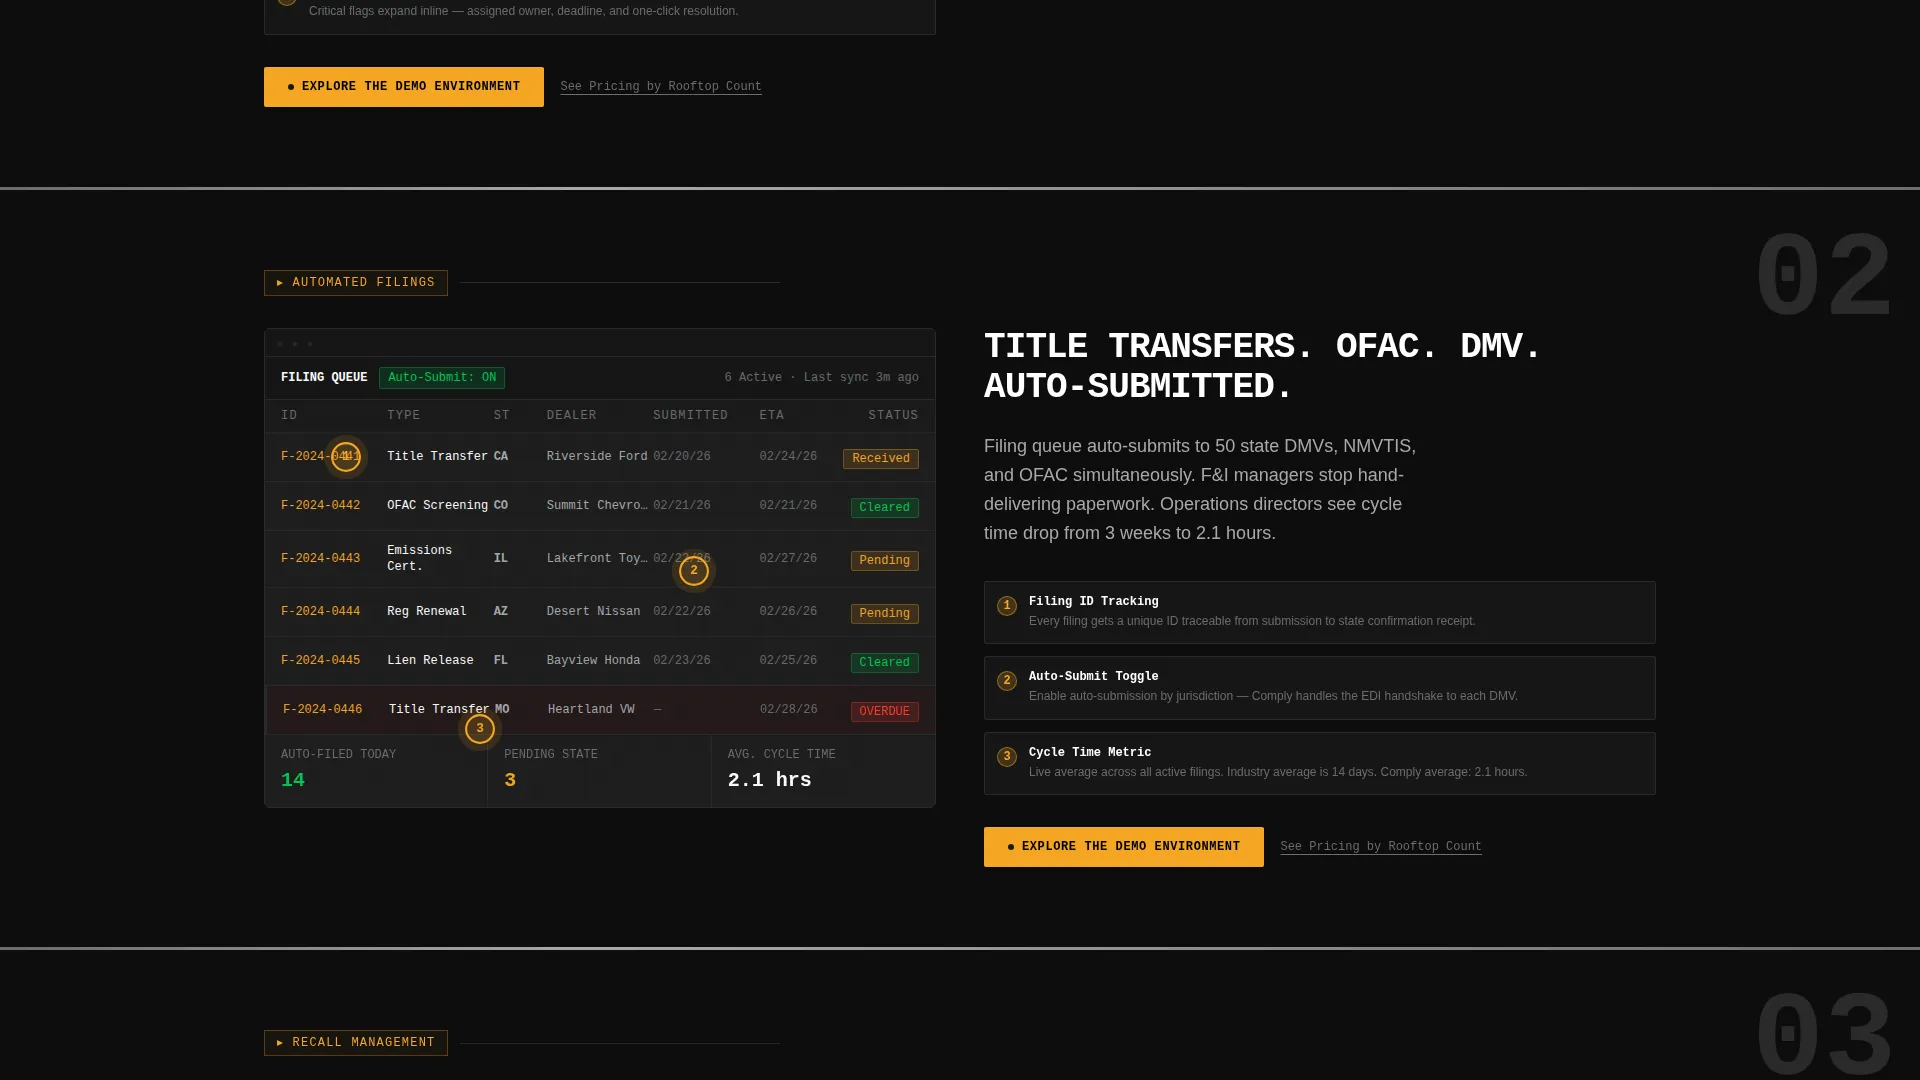Image resolution: width=1920 pixels, height=1080 pixels.
Task: Click the submitted date 02/20/26
Action: point(682,457)
